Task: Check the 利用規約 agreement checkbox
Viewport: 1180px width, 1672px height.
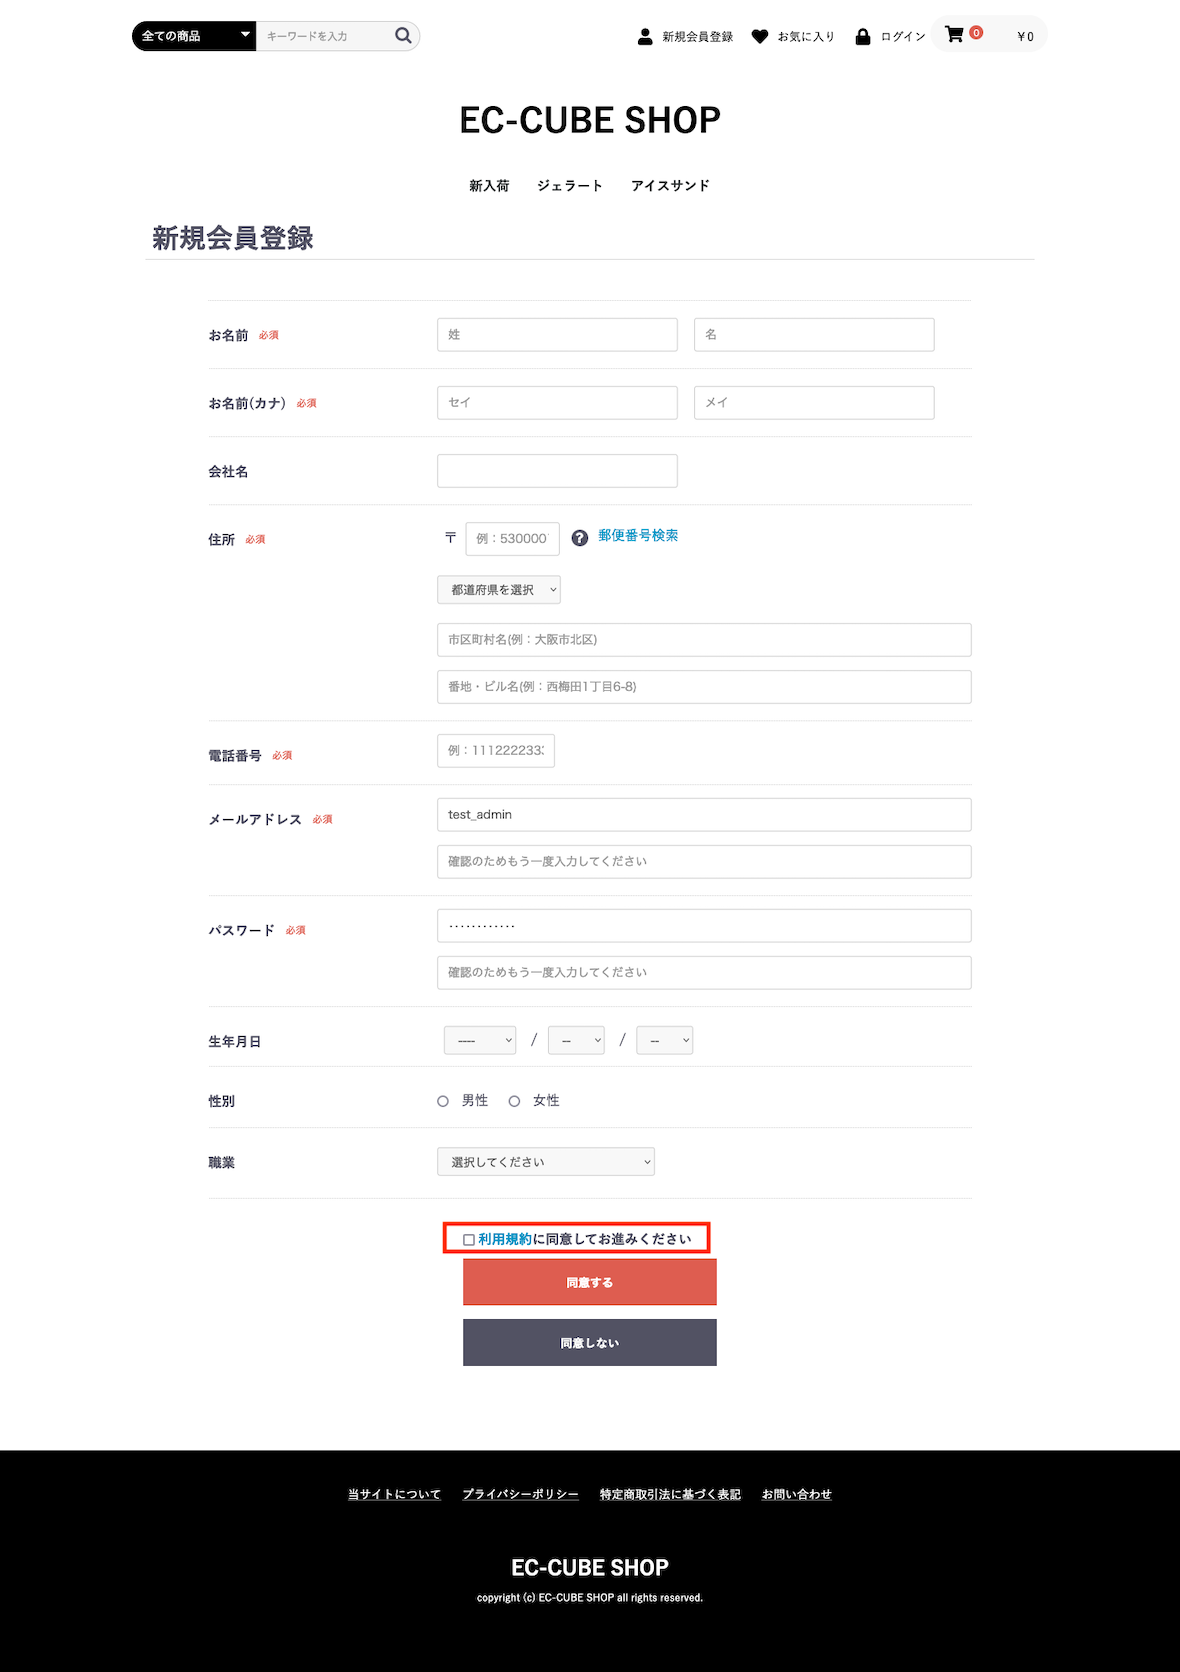Action: point(468,1240)
